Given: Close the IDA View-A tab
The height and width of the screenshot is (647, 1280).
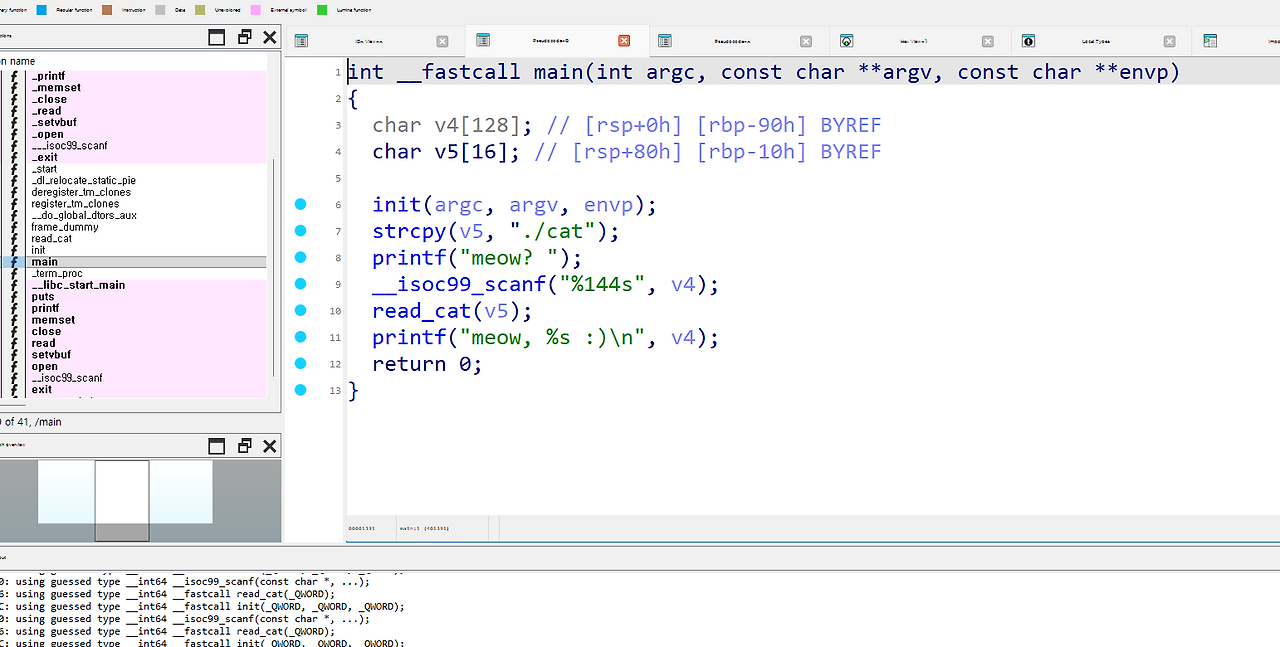Looking at the screenshot, I should click(x=442, y=41).
